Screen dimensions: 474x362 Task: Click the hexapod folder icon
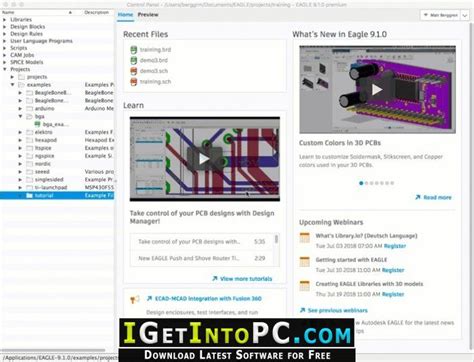pyautogui.click(x=29, y=140)
